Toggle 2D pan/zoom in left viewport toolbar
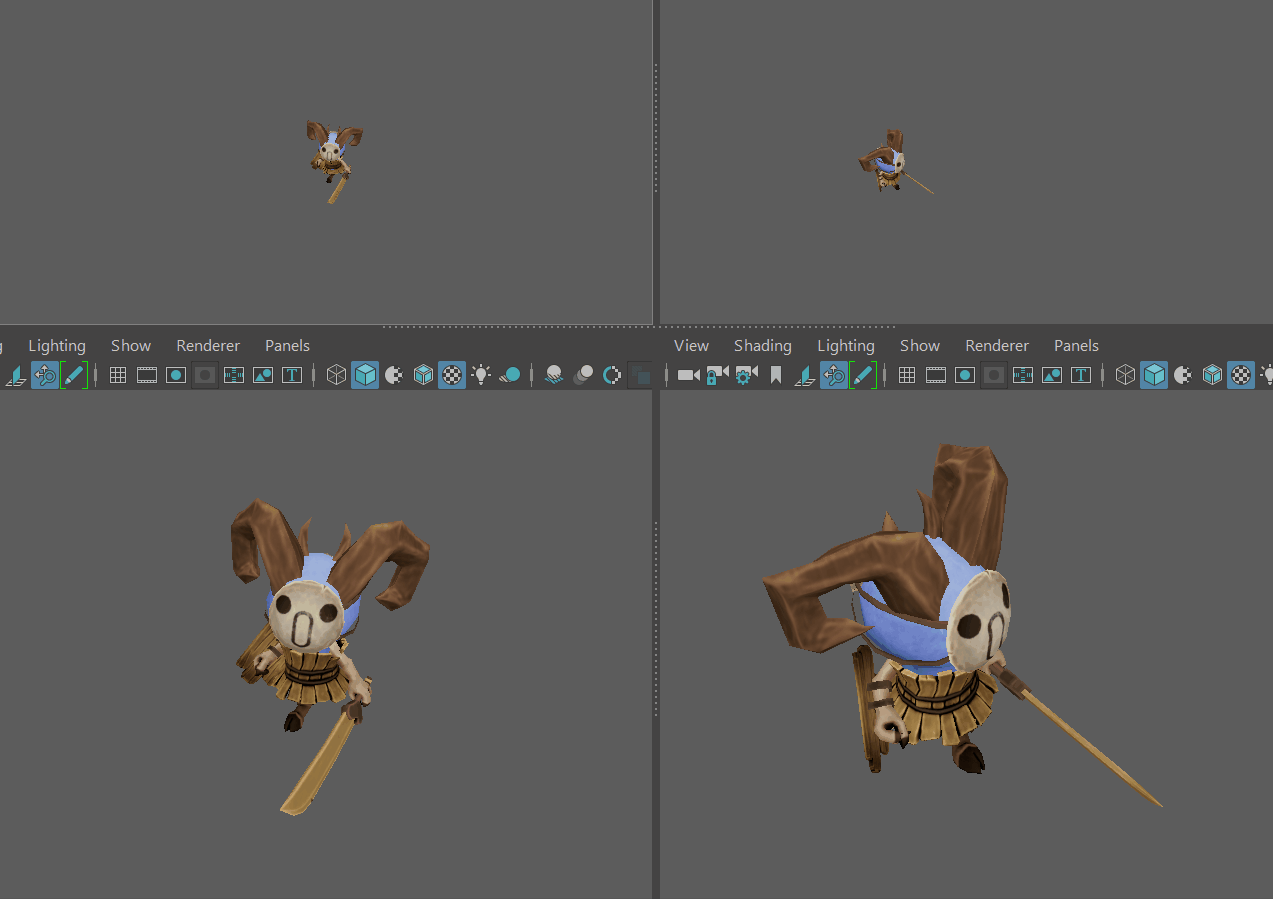Image resolution: width=1273 pixels, height=899 pixels. (x=45, y=376)
